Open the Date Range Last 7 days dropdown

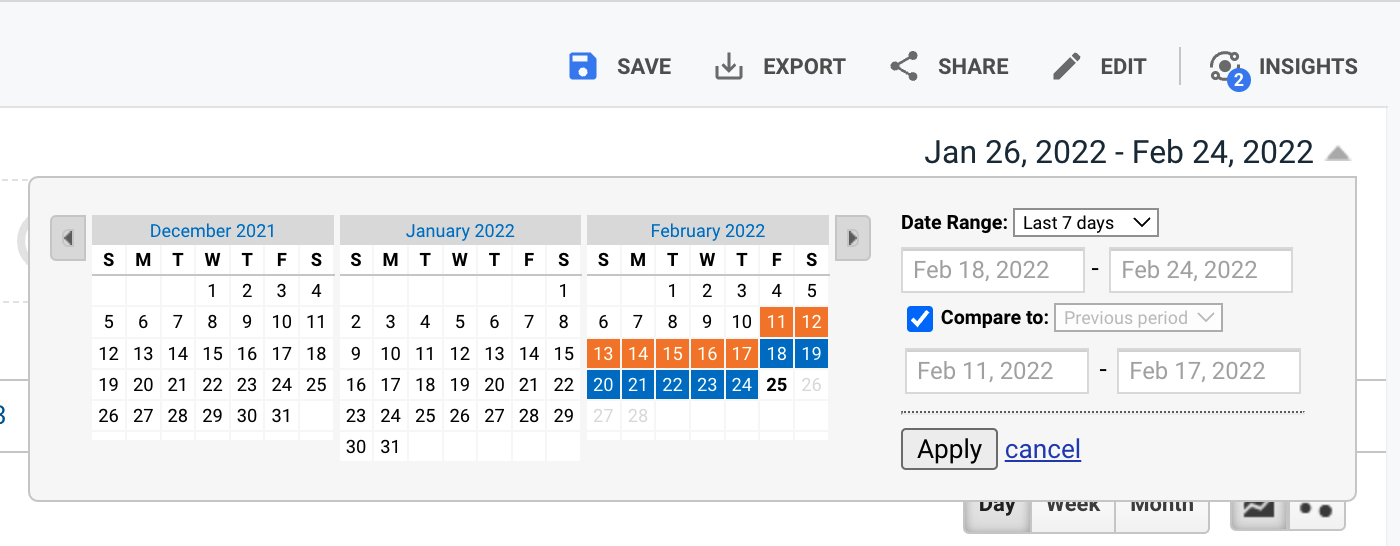click(1085, 223)
